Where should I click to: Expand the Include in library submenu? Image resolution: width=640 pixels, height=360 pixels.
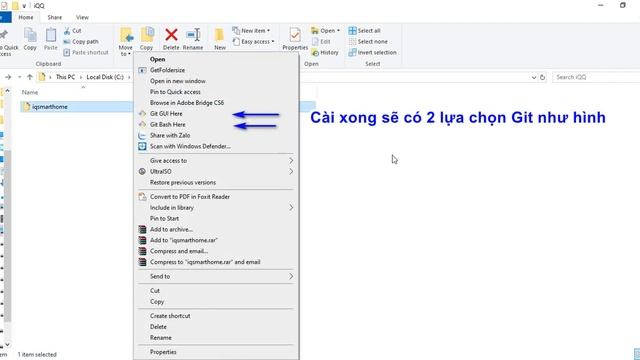tap(217, 207)
